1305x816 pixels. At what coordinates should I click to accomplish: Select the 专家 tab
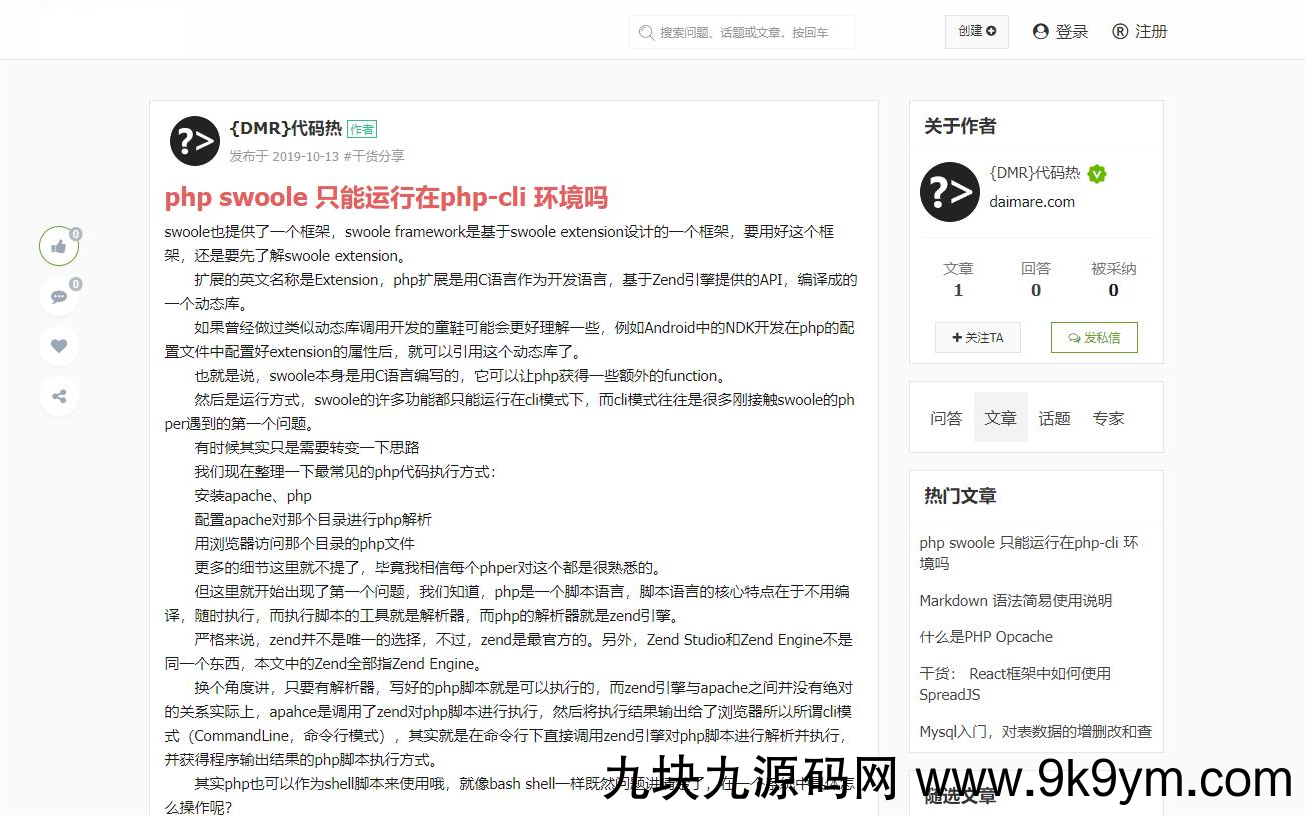[1108, 418]
